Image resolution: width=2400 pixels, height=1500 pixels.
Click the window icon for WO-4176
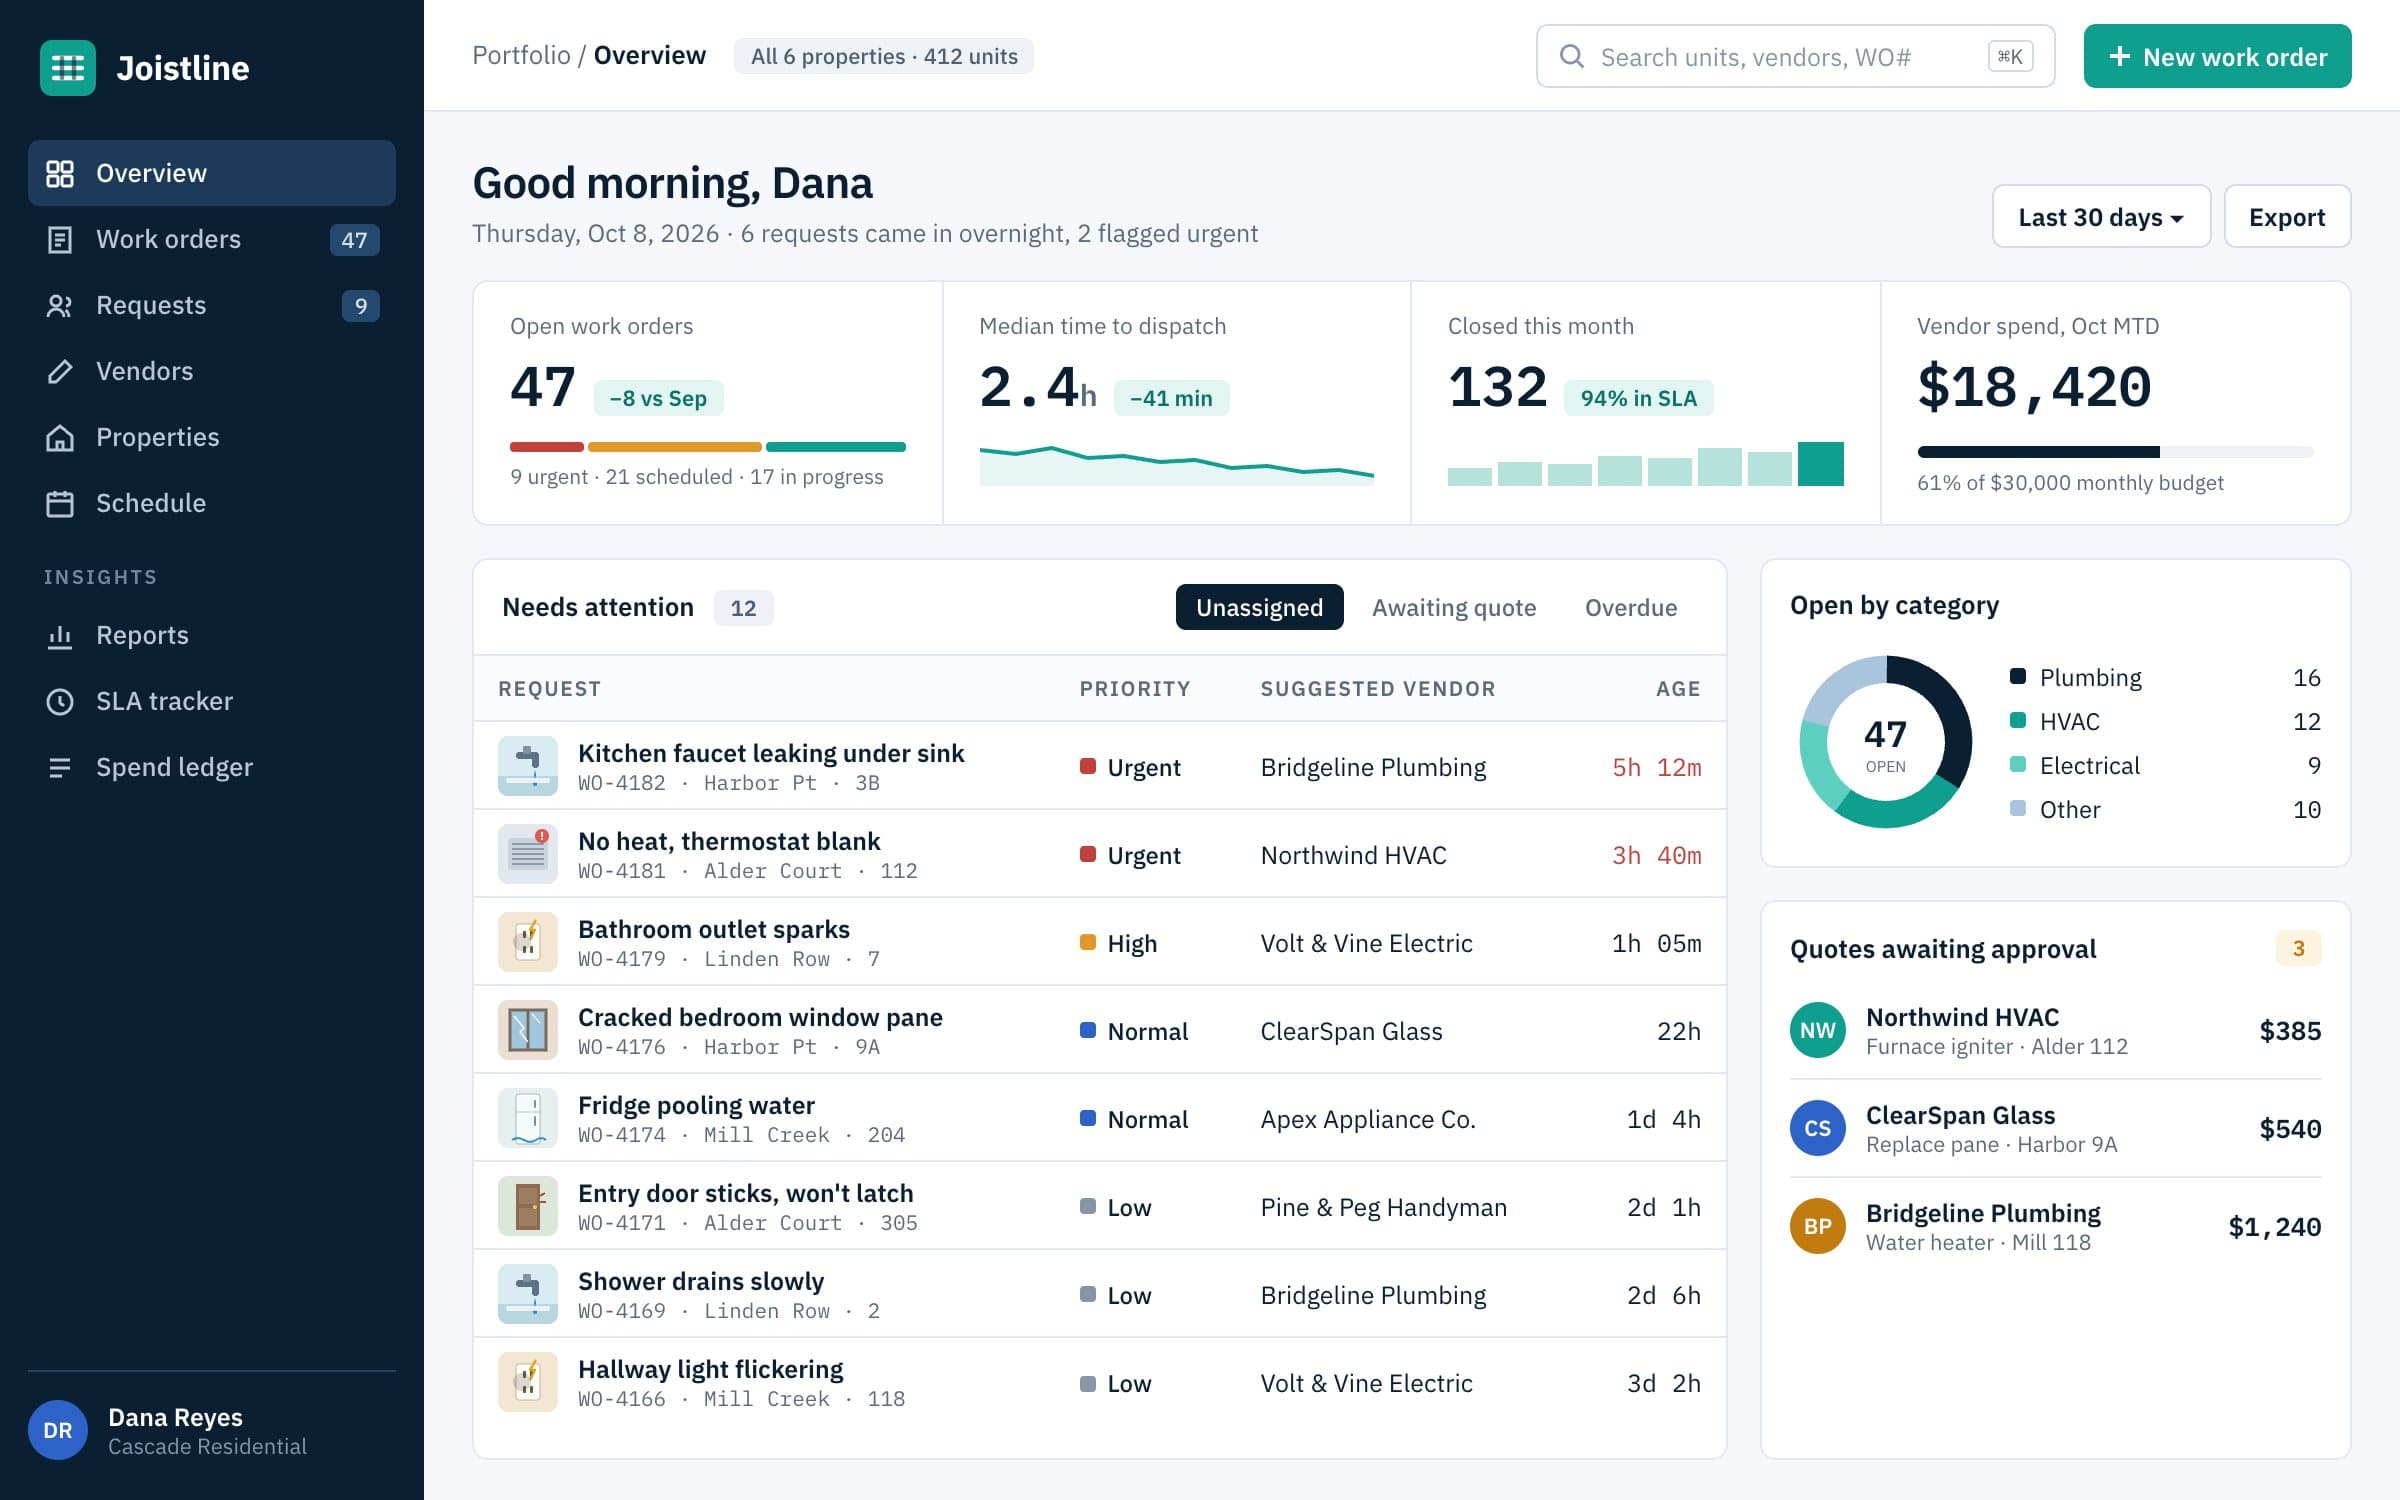click(x=528, y=1030)
